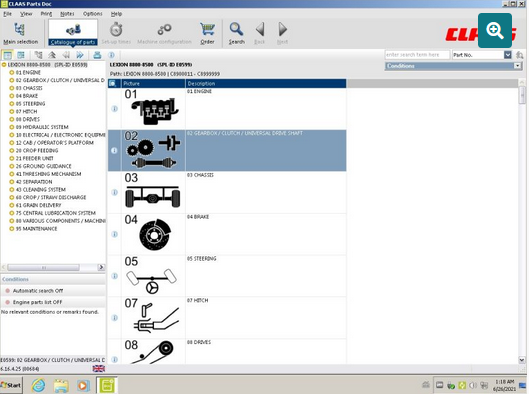Toggle Engine parts list OFF indicator

[x=7, y=302]
